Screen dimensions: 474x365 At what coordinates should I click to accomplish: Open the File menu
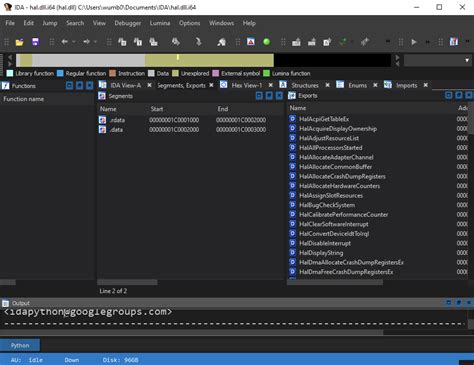pos(10,23)
